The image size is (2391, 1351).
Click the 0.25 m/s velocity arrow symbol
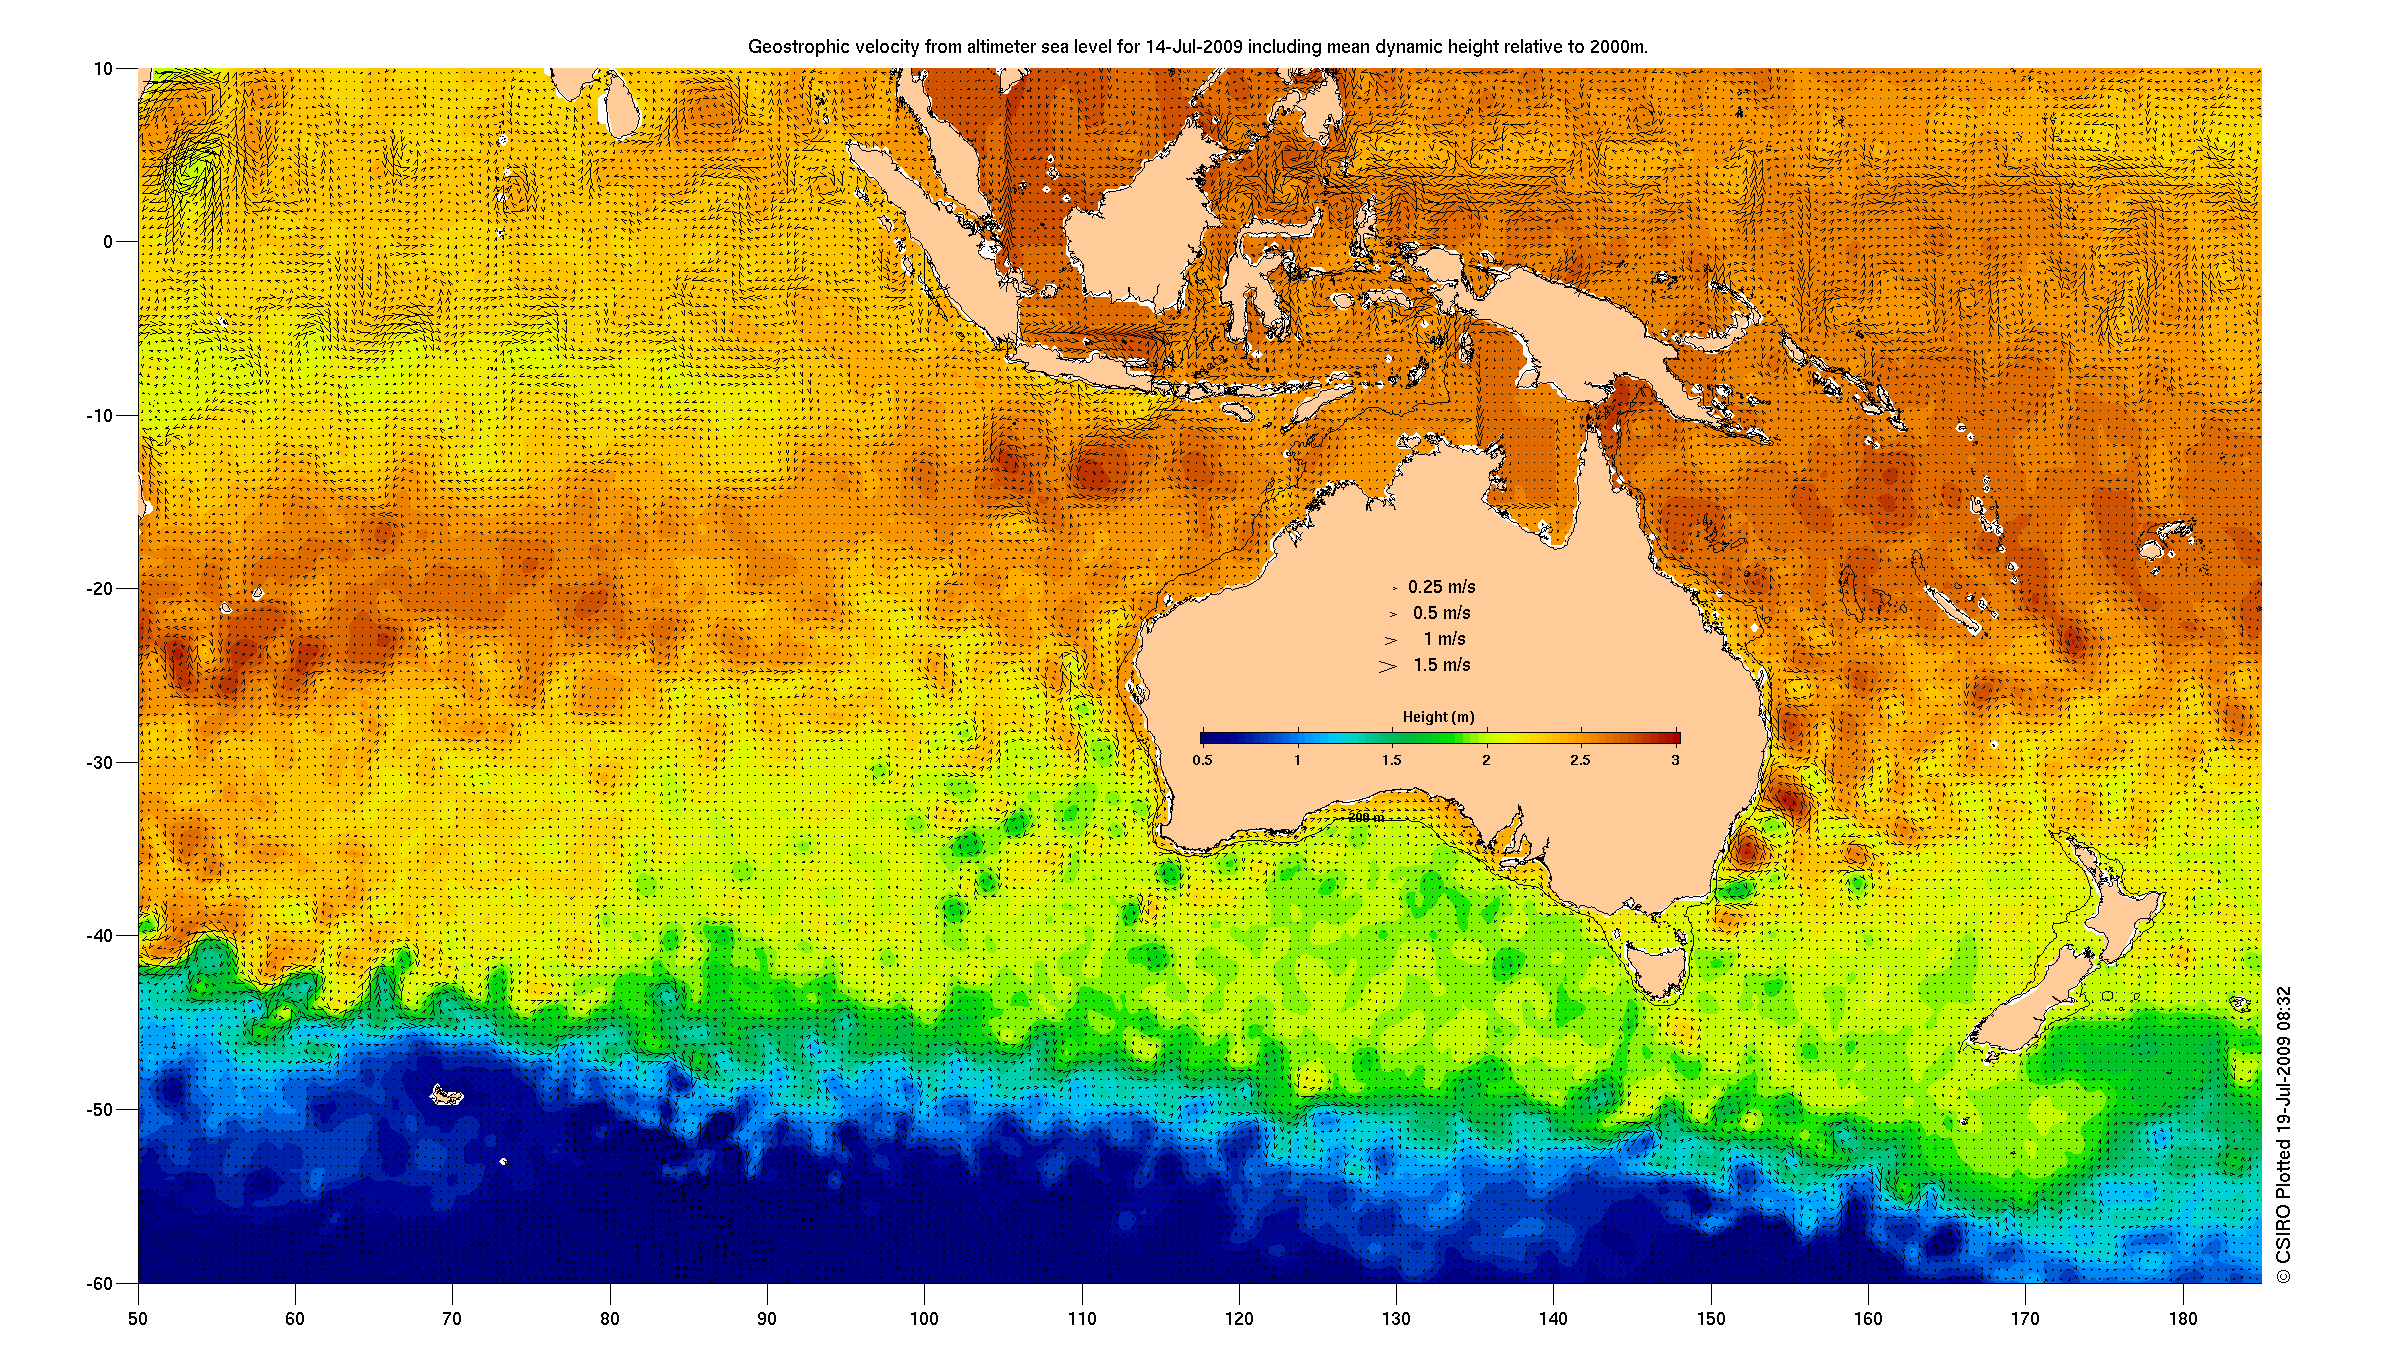[x=1395, y=588]
